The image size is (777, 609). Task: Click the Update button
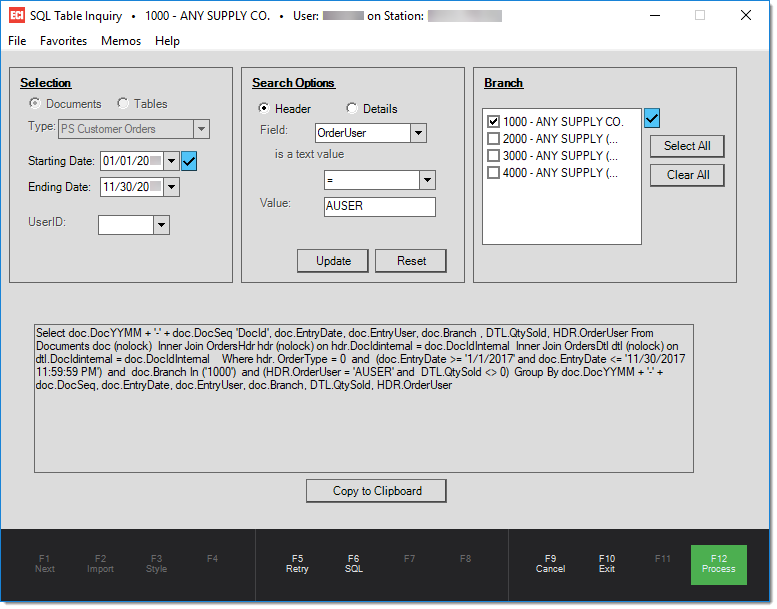[333, 261]
